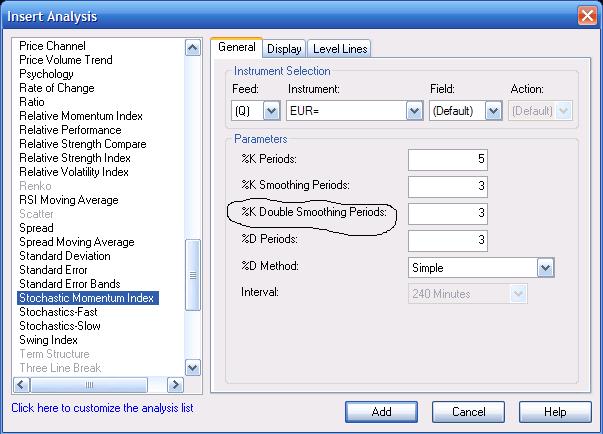Image resolution: width=603 pixels, height=434 pixels.
Task: Select Relative Strength Compare
Action: pyautogui.click(x=83, y=144)
